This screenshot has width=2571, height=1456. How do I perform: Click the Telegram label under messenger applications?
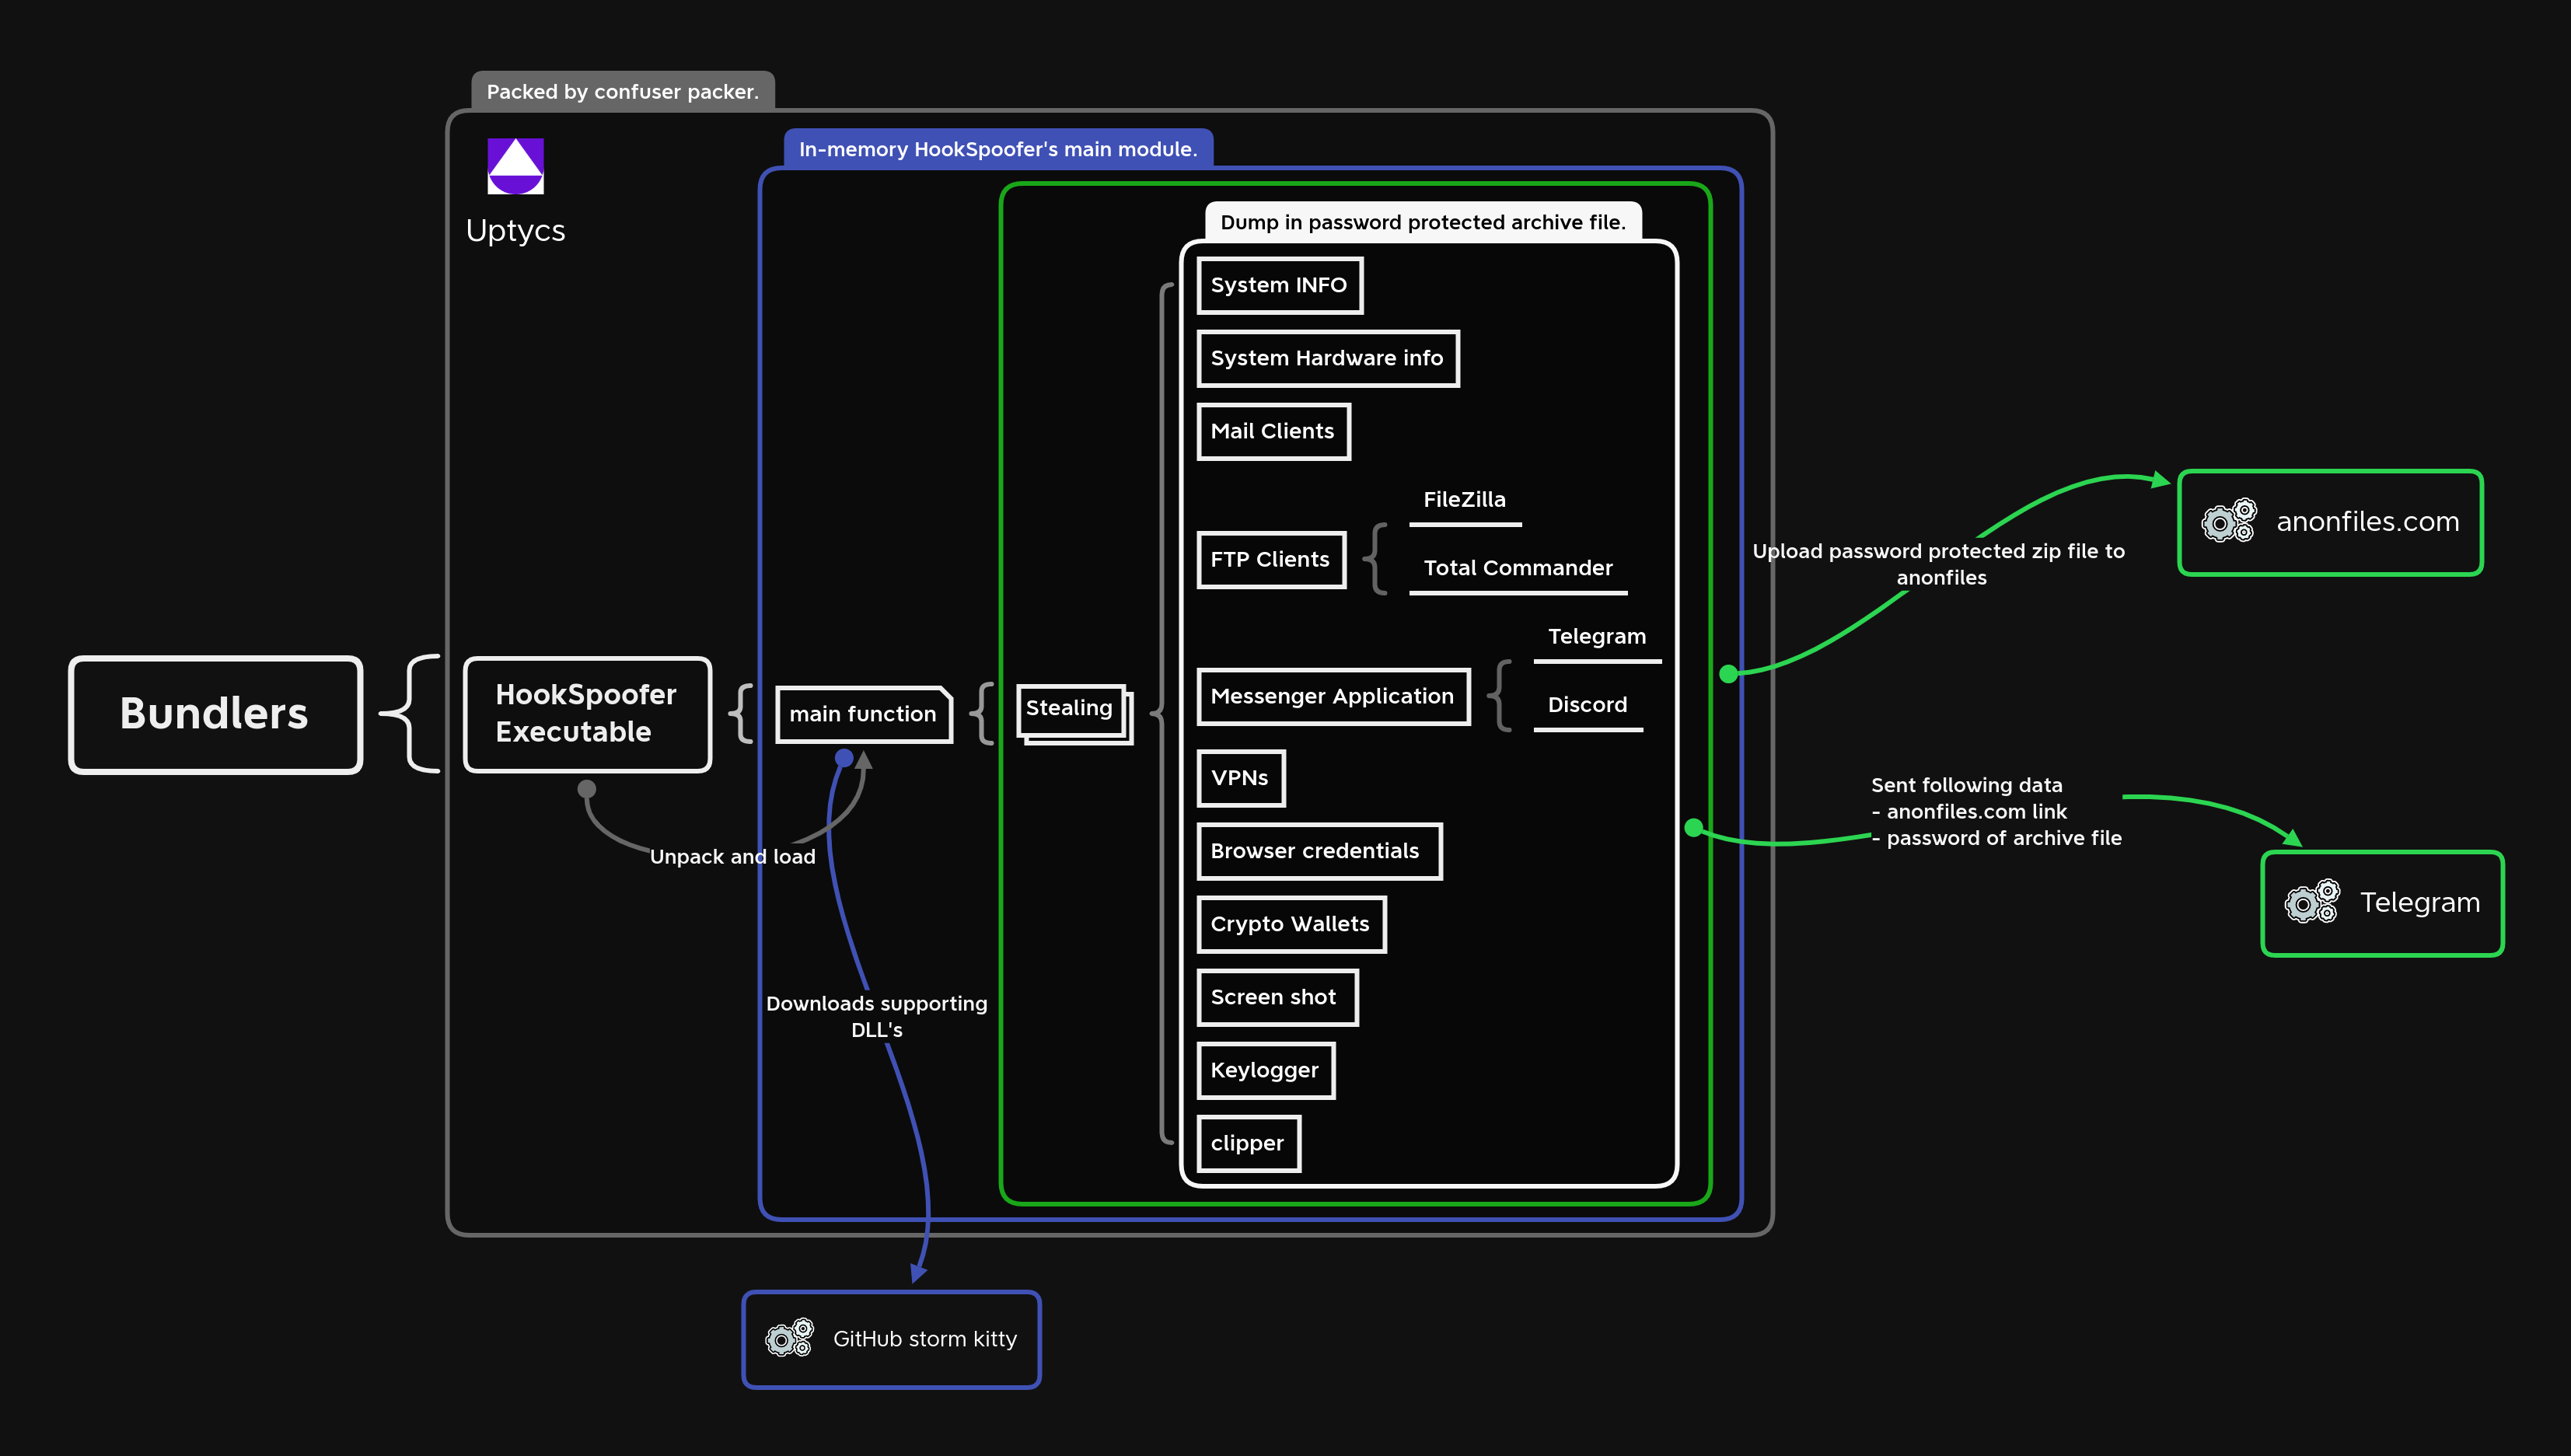coord(1597,636)
